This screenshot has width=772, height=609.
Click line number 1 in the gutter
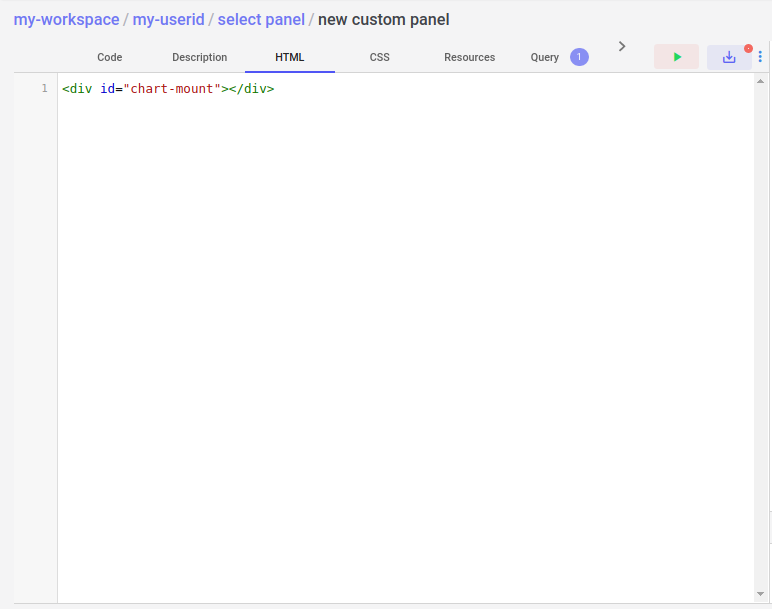coord(44,89)
